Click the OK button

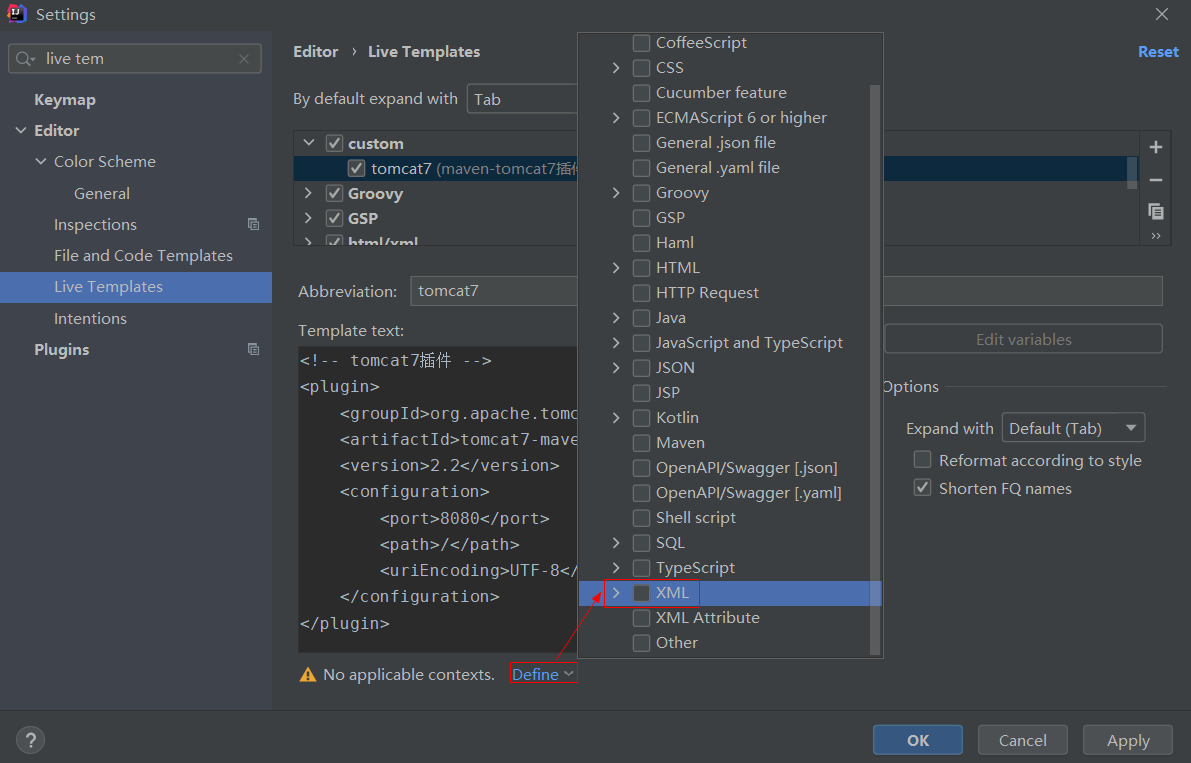[x=918, y=740]
